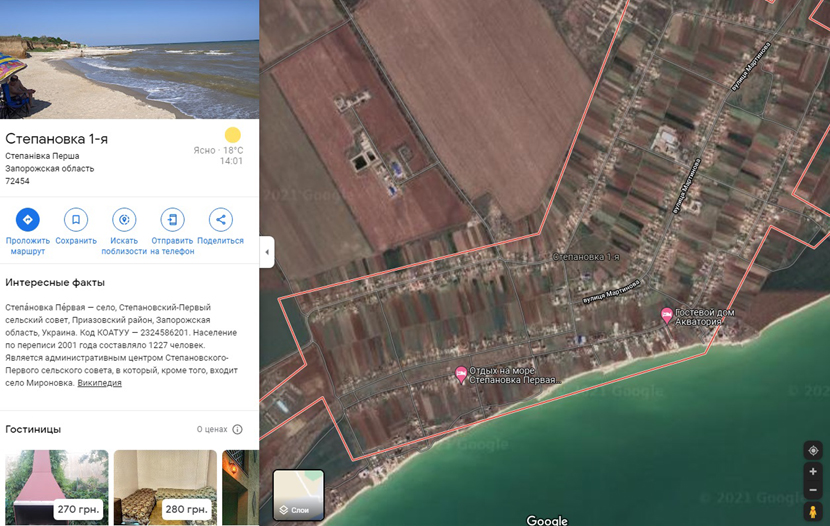Switch map view using Слои layers button
The width and height of the screenshot is (830, 526).
pos(298,496)
